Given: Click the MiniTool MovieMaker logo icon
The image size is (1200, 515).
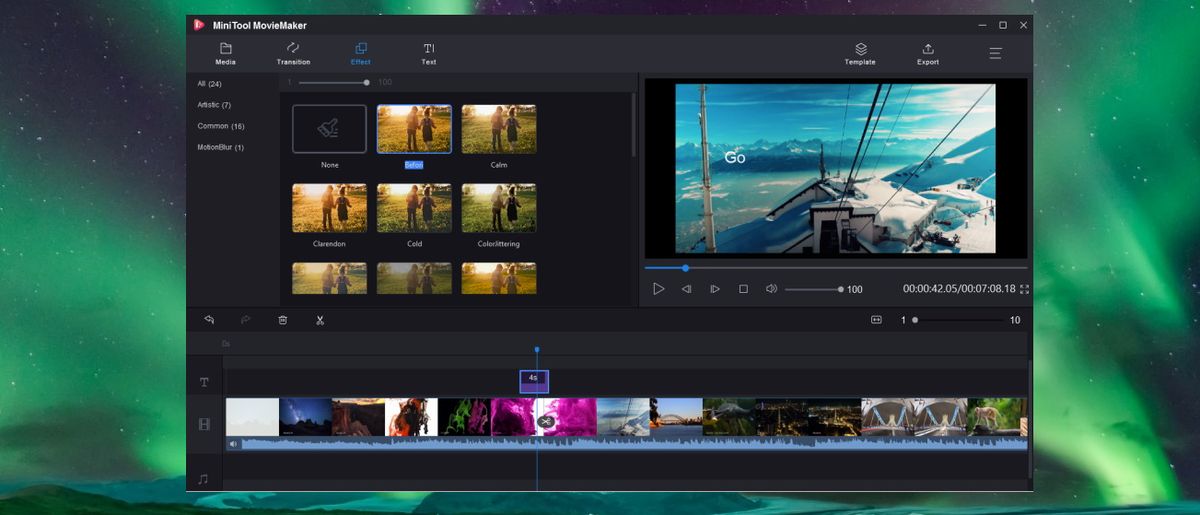Looking at the screenshot, I should pyautogui.click(x=199, y=24).
